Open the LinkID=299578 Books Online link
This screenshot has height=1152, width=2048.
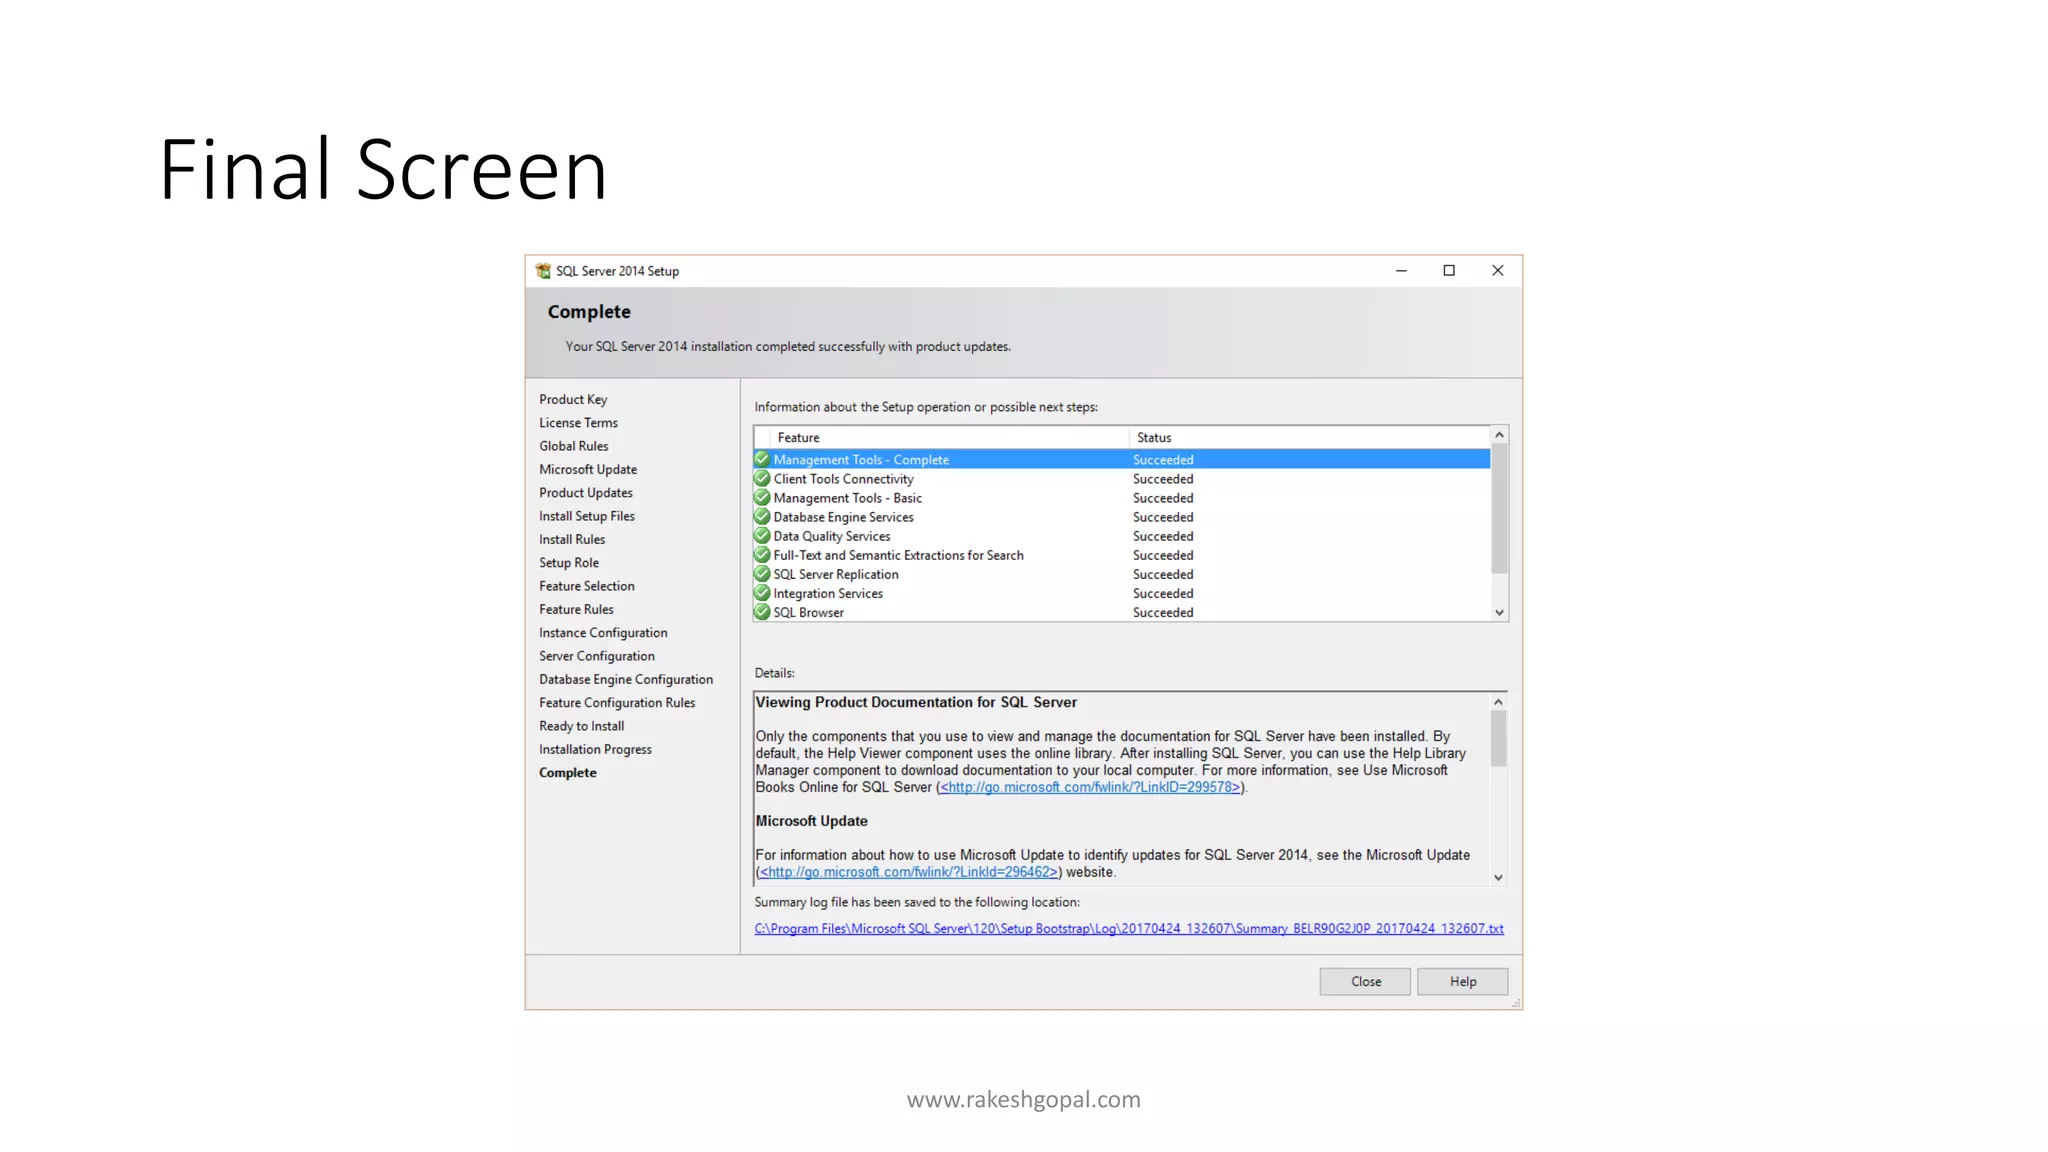(1090, 787)
